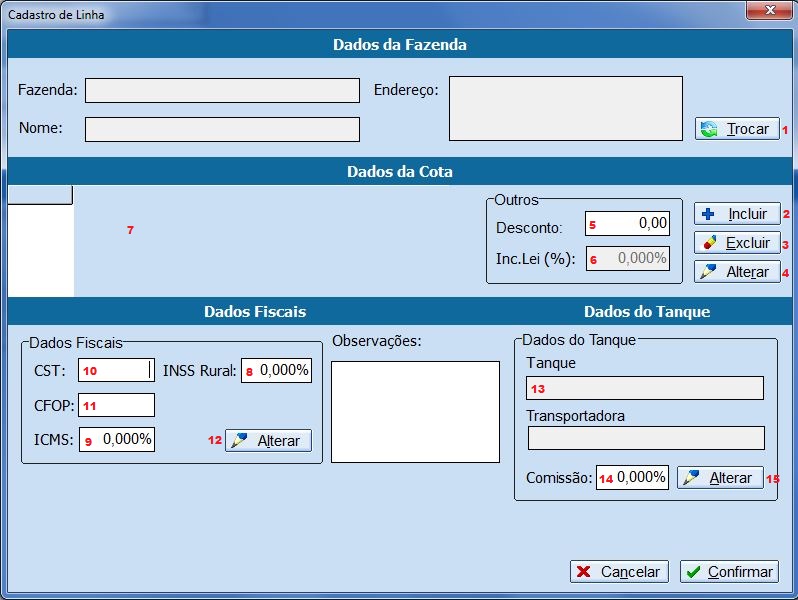
Task: Click Alterar in the Dados da Cota section
Action: point(737,271)
